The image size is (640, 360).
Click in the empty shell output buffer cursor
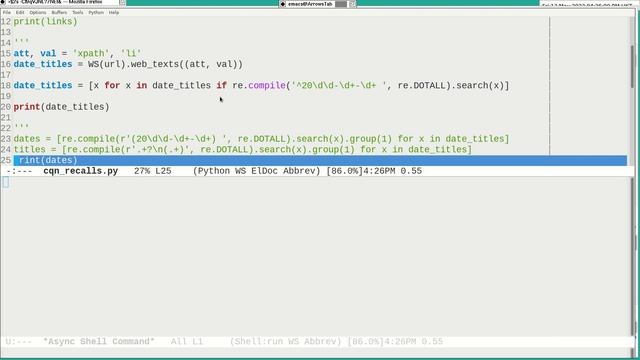(x=6, y=182)
